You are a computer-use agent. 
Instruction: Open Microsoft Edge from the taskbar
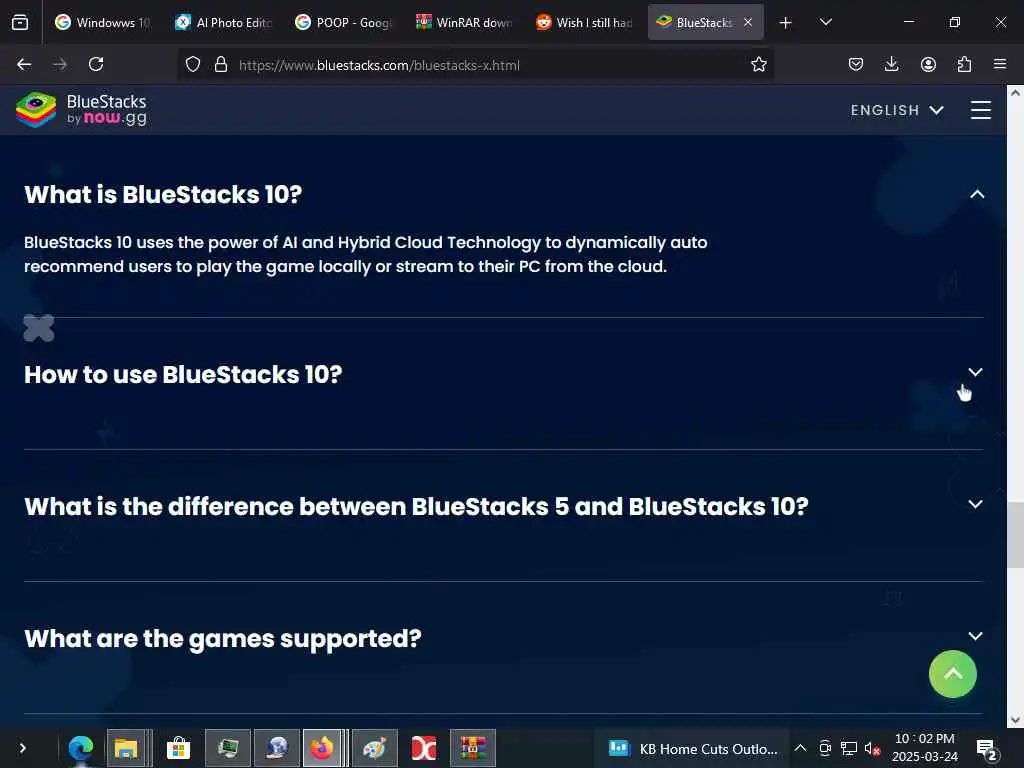tap(81, 748)
